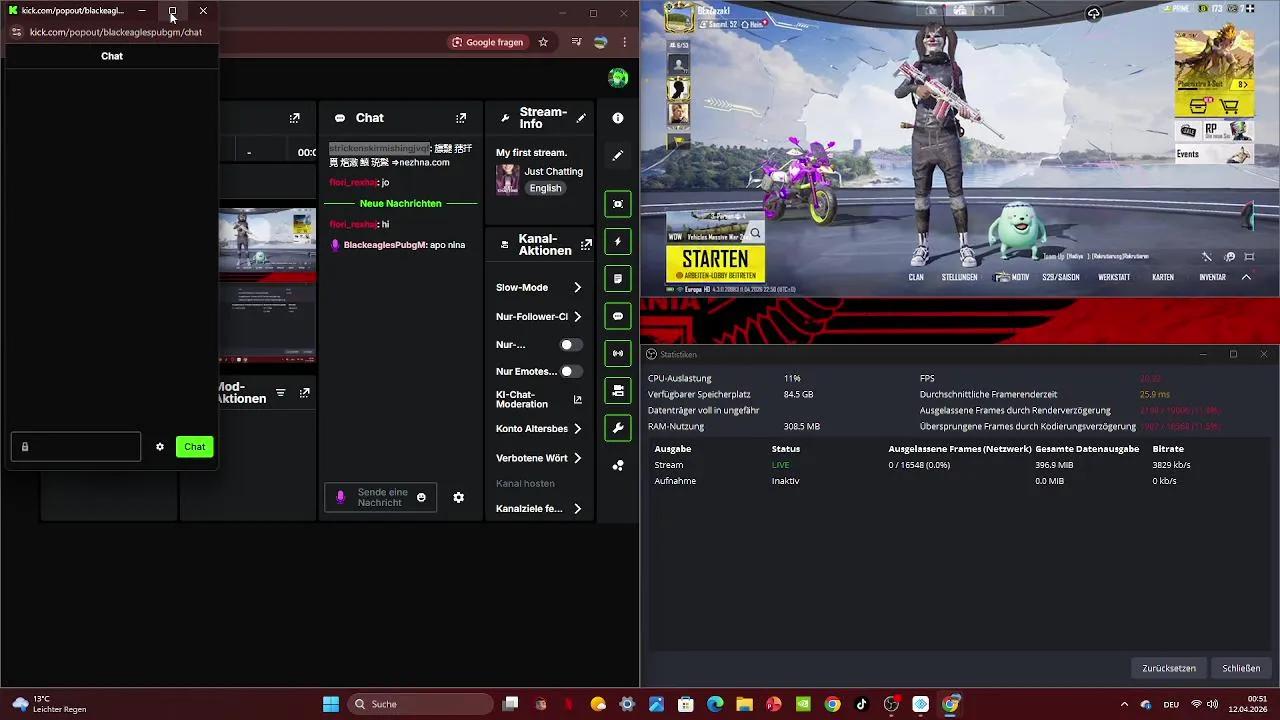Open the MOTIV menu in game
The image size is (1280, 720).
(x=1012, y=277)
